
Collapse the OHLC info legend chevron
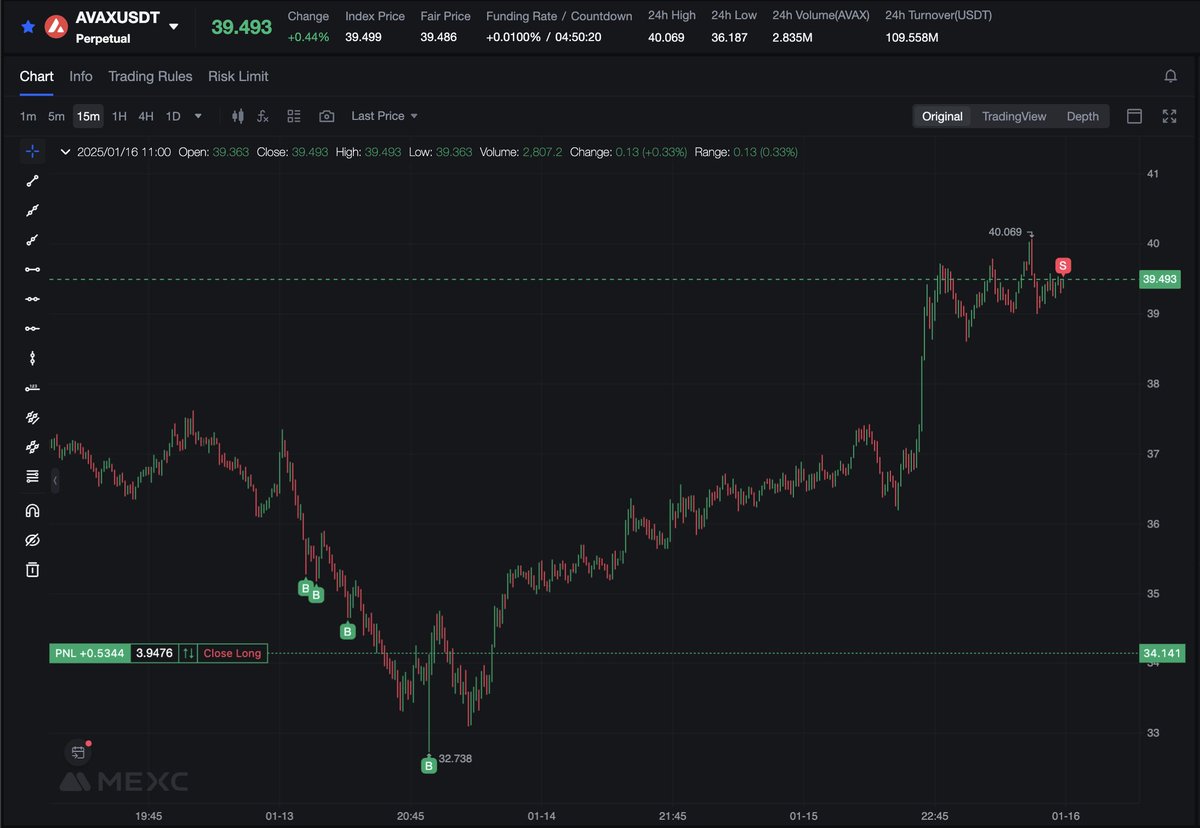point(65,152)
